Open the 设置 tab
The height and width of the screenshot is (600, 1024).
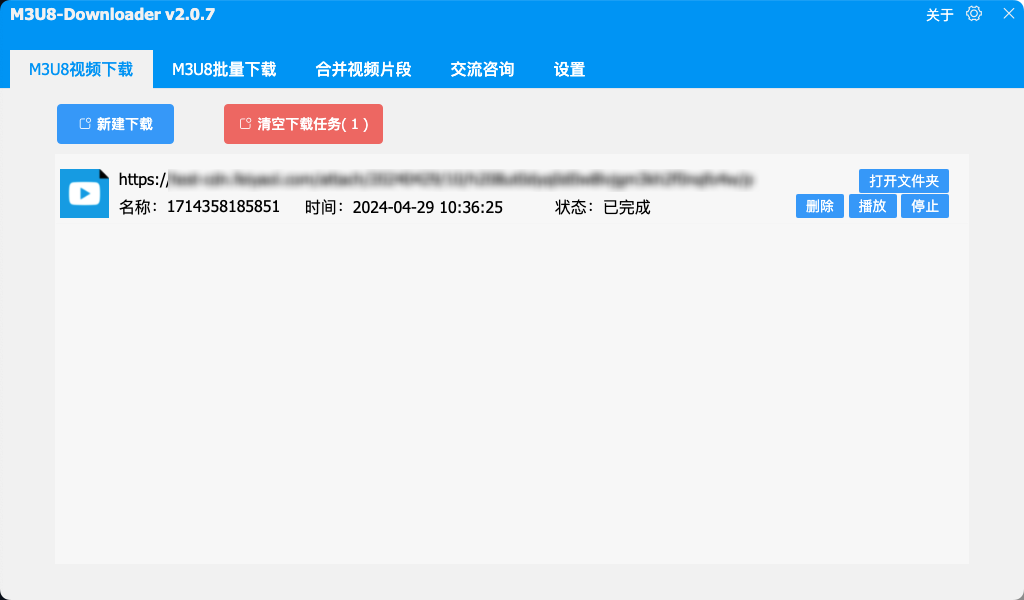tap(569, 70)
